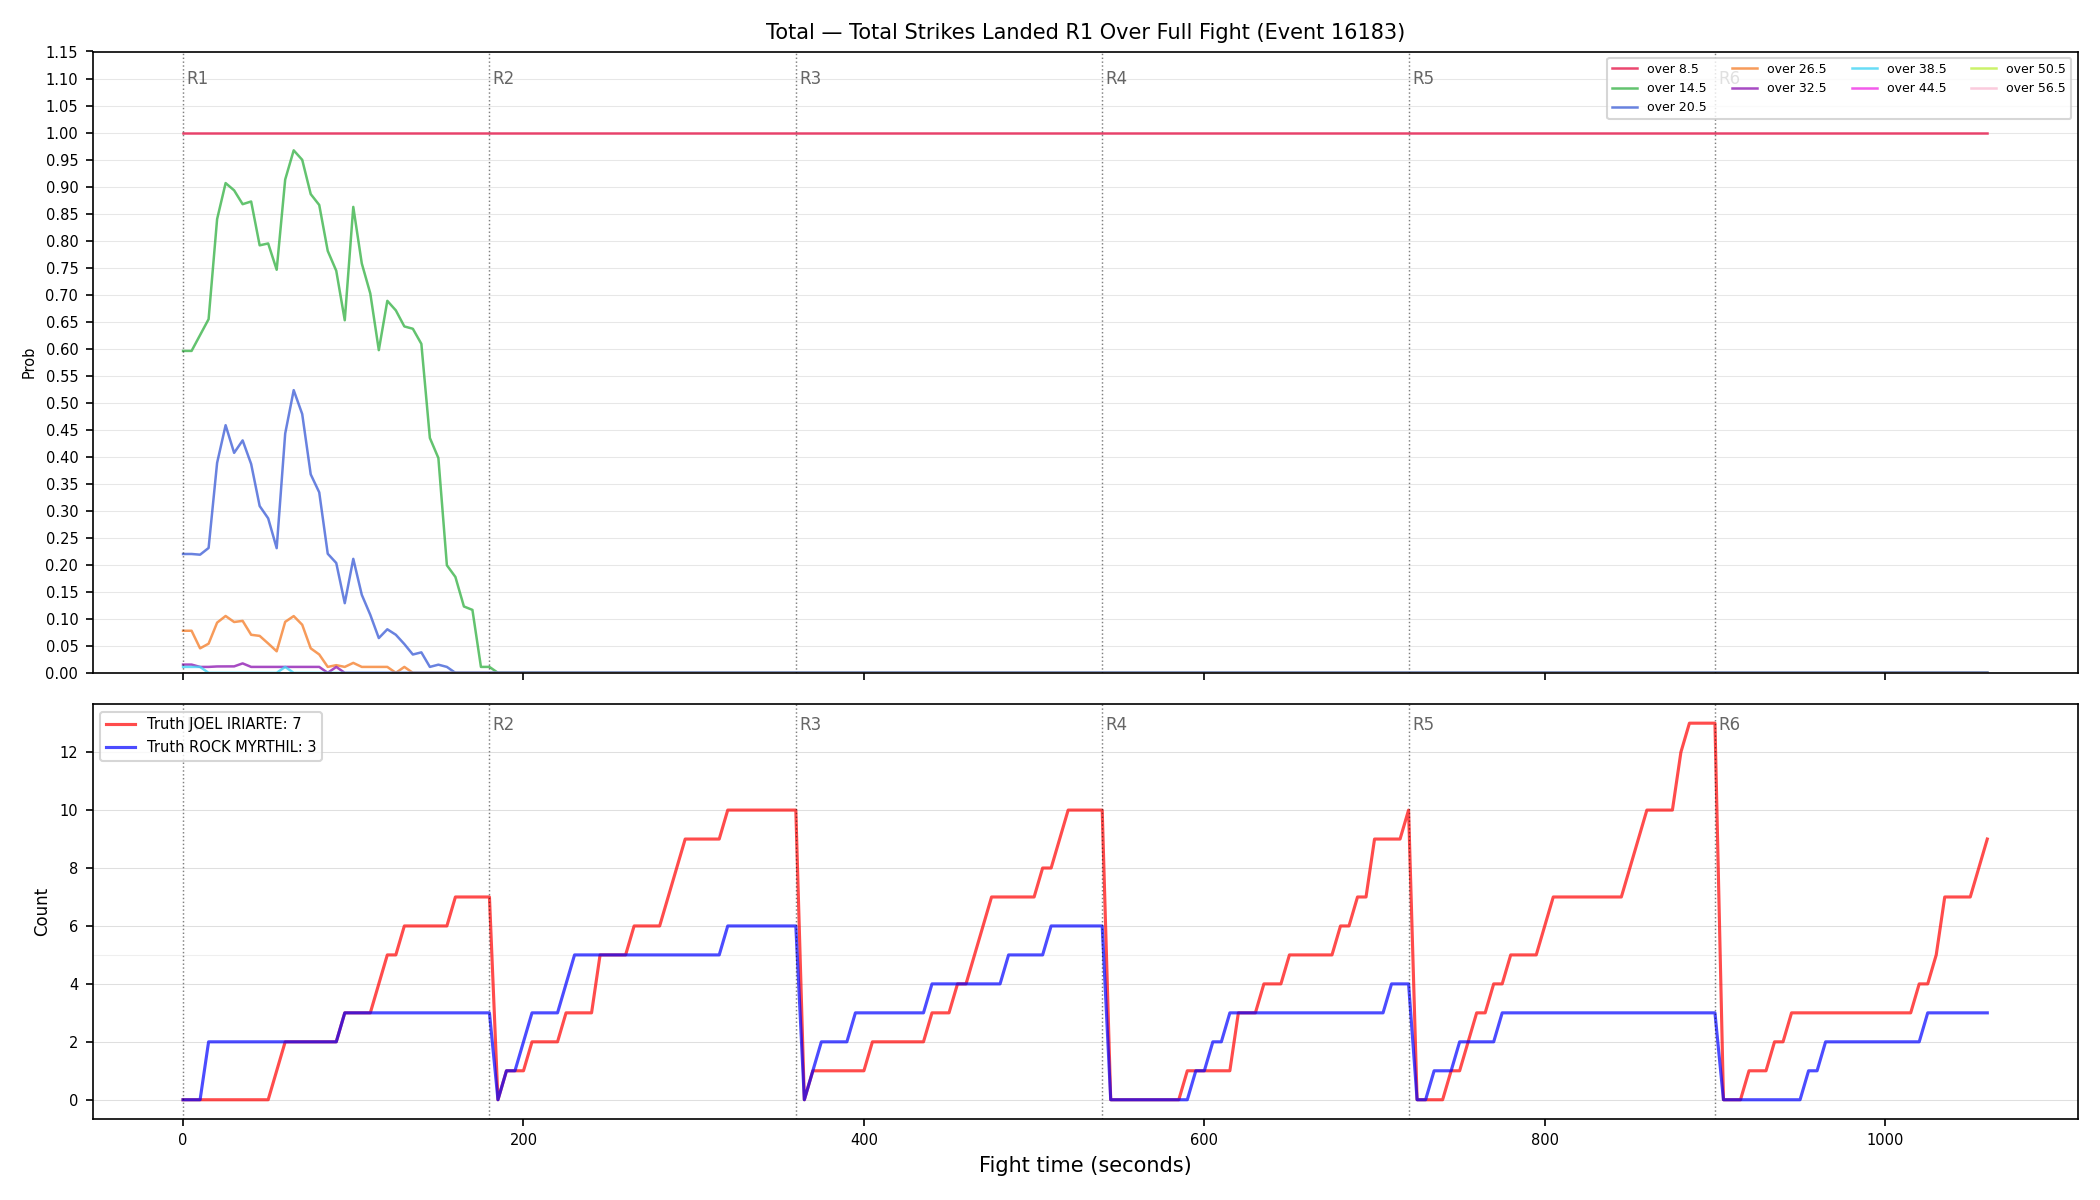
Task: Click the 6 tick on the Count axis
Action: tap(73, 926)
